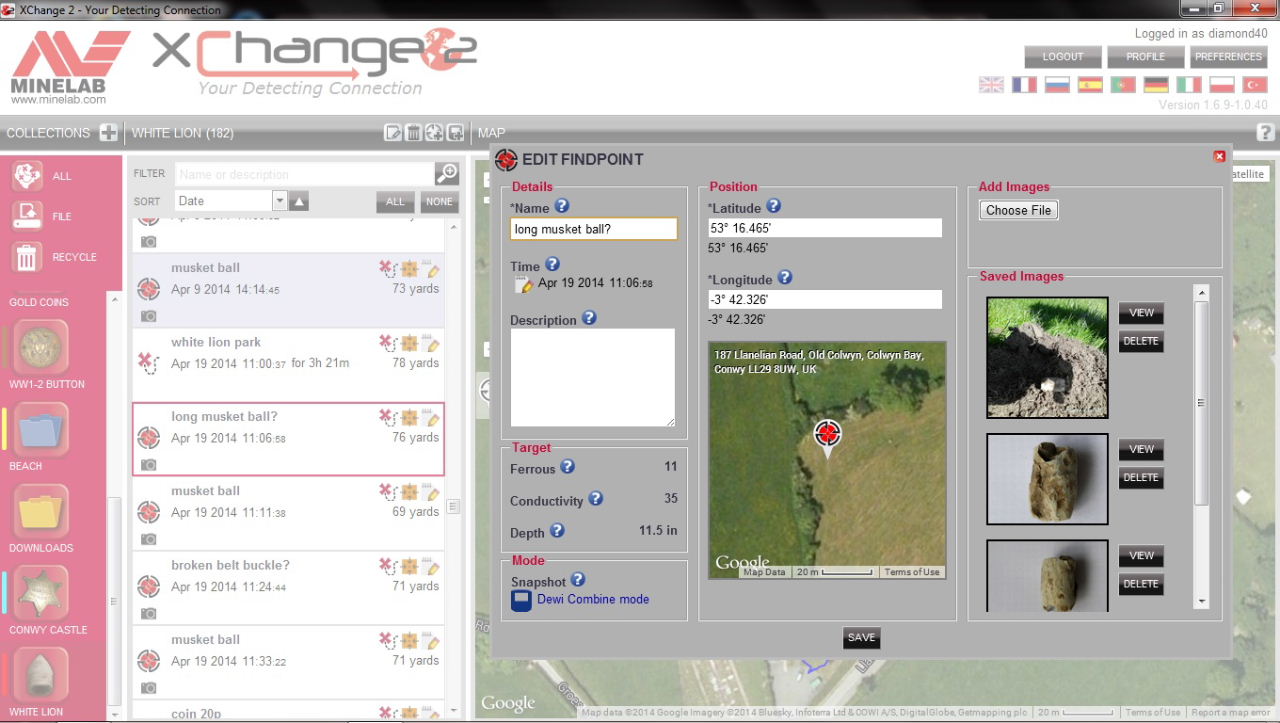Click the help icon next to Depth
1280x723 pixels.
coord(557,531)
